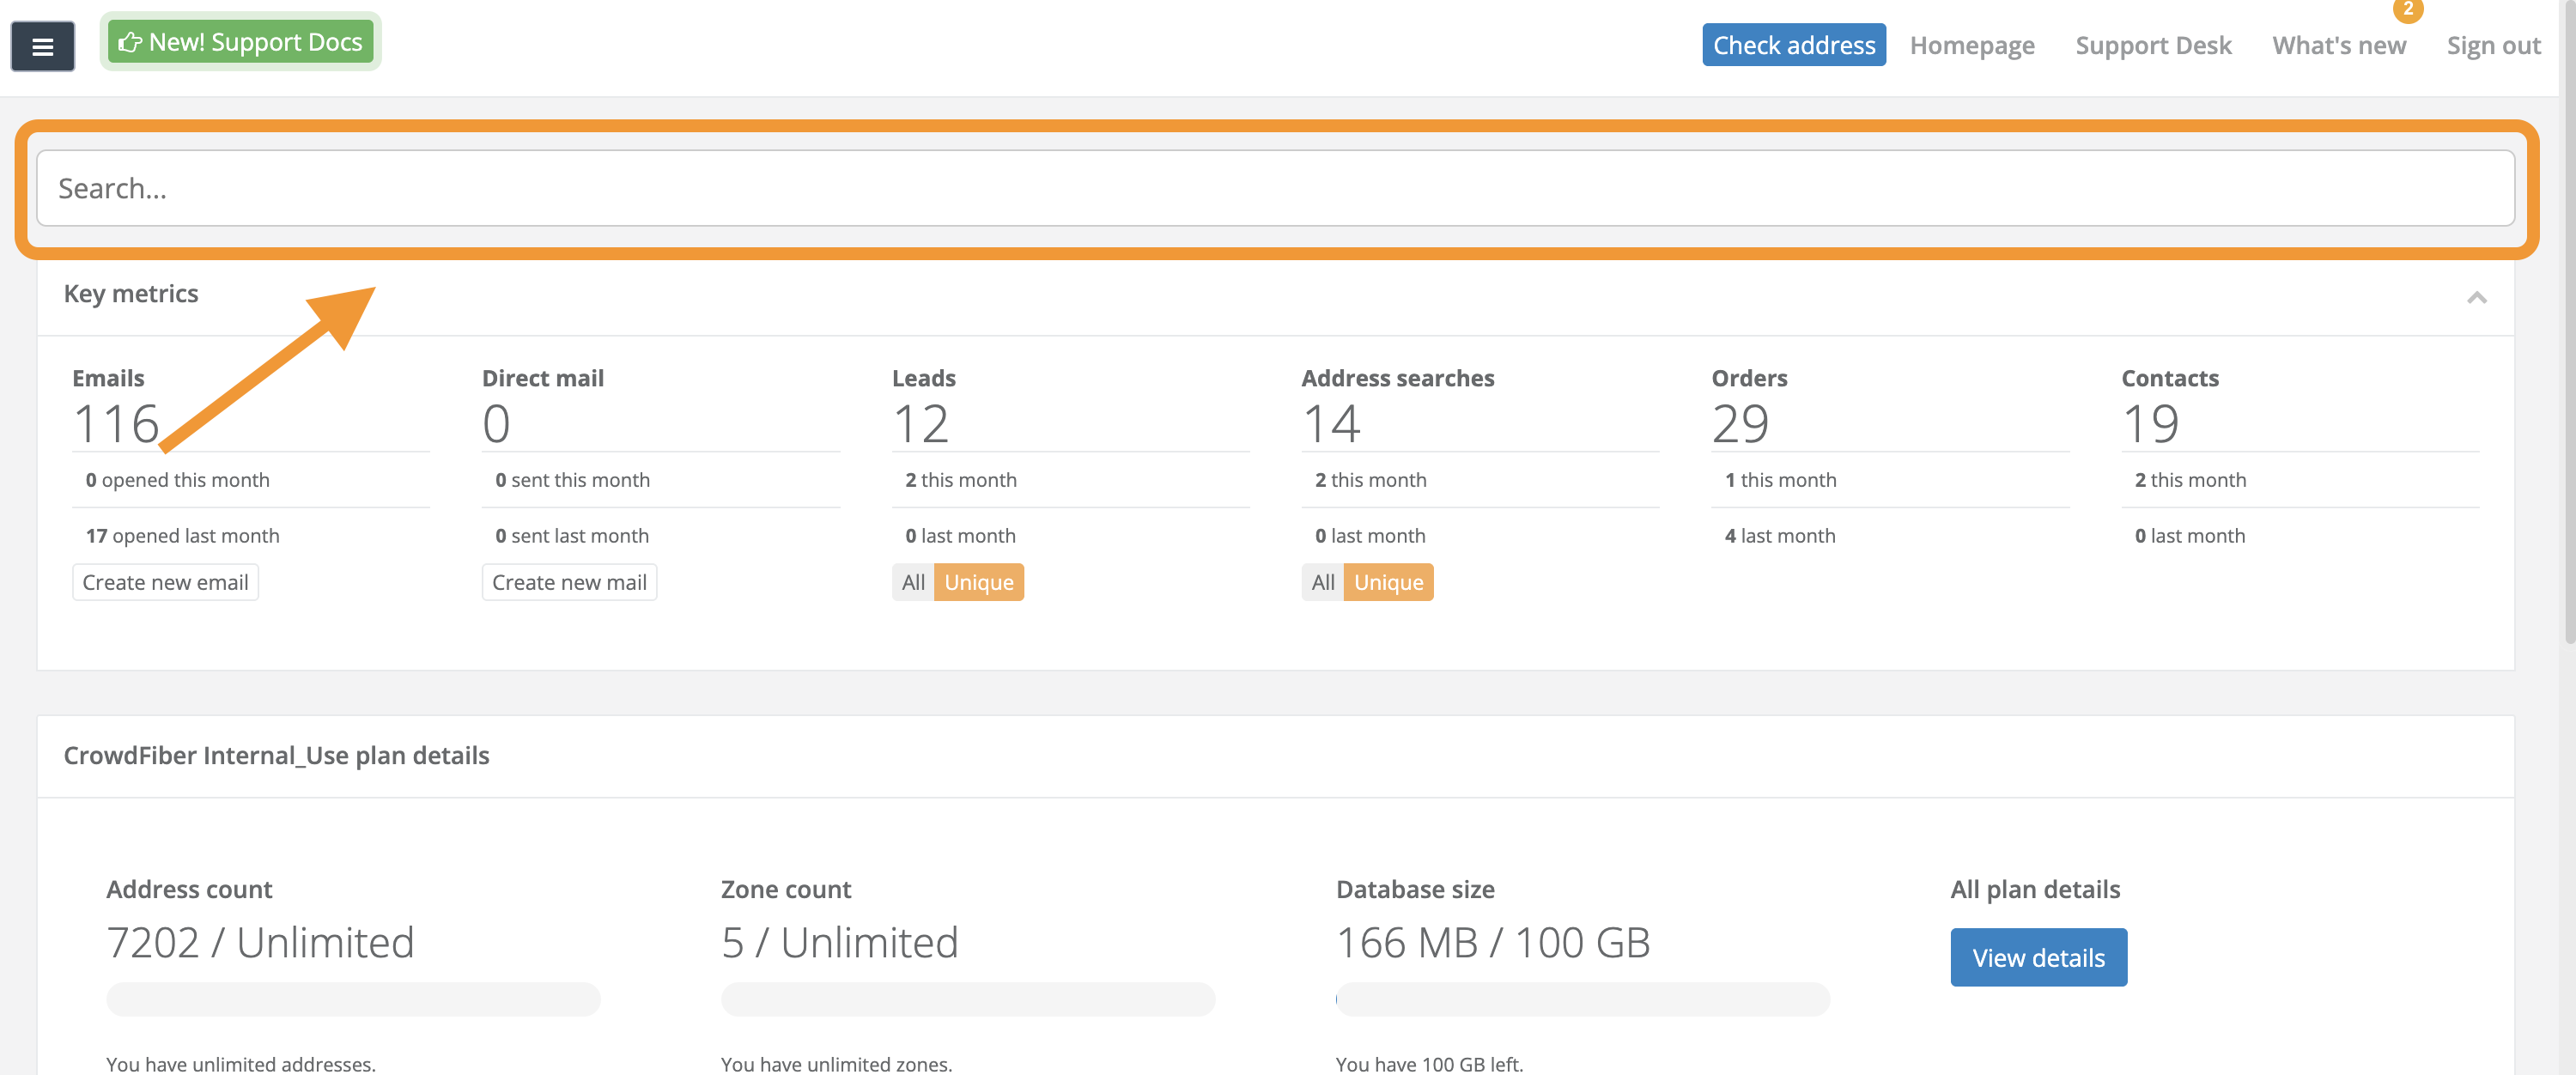Click '166 MB / 100 GB' database size value
The height and width of the screenshot is (1075, 2576).
click(x=1493, y=942)
